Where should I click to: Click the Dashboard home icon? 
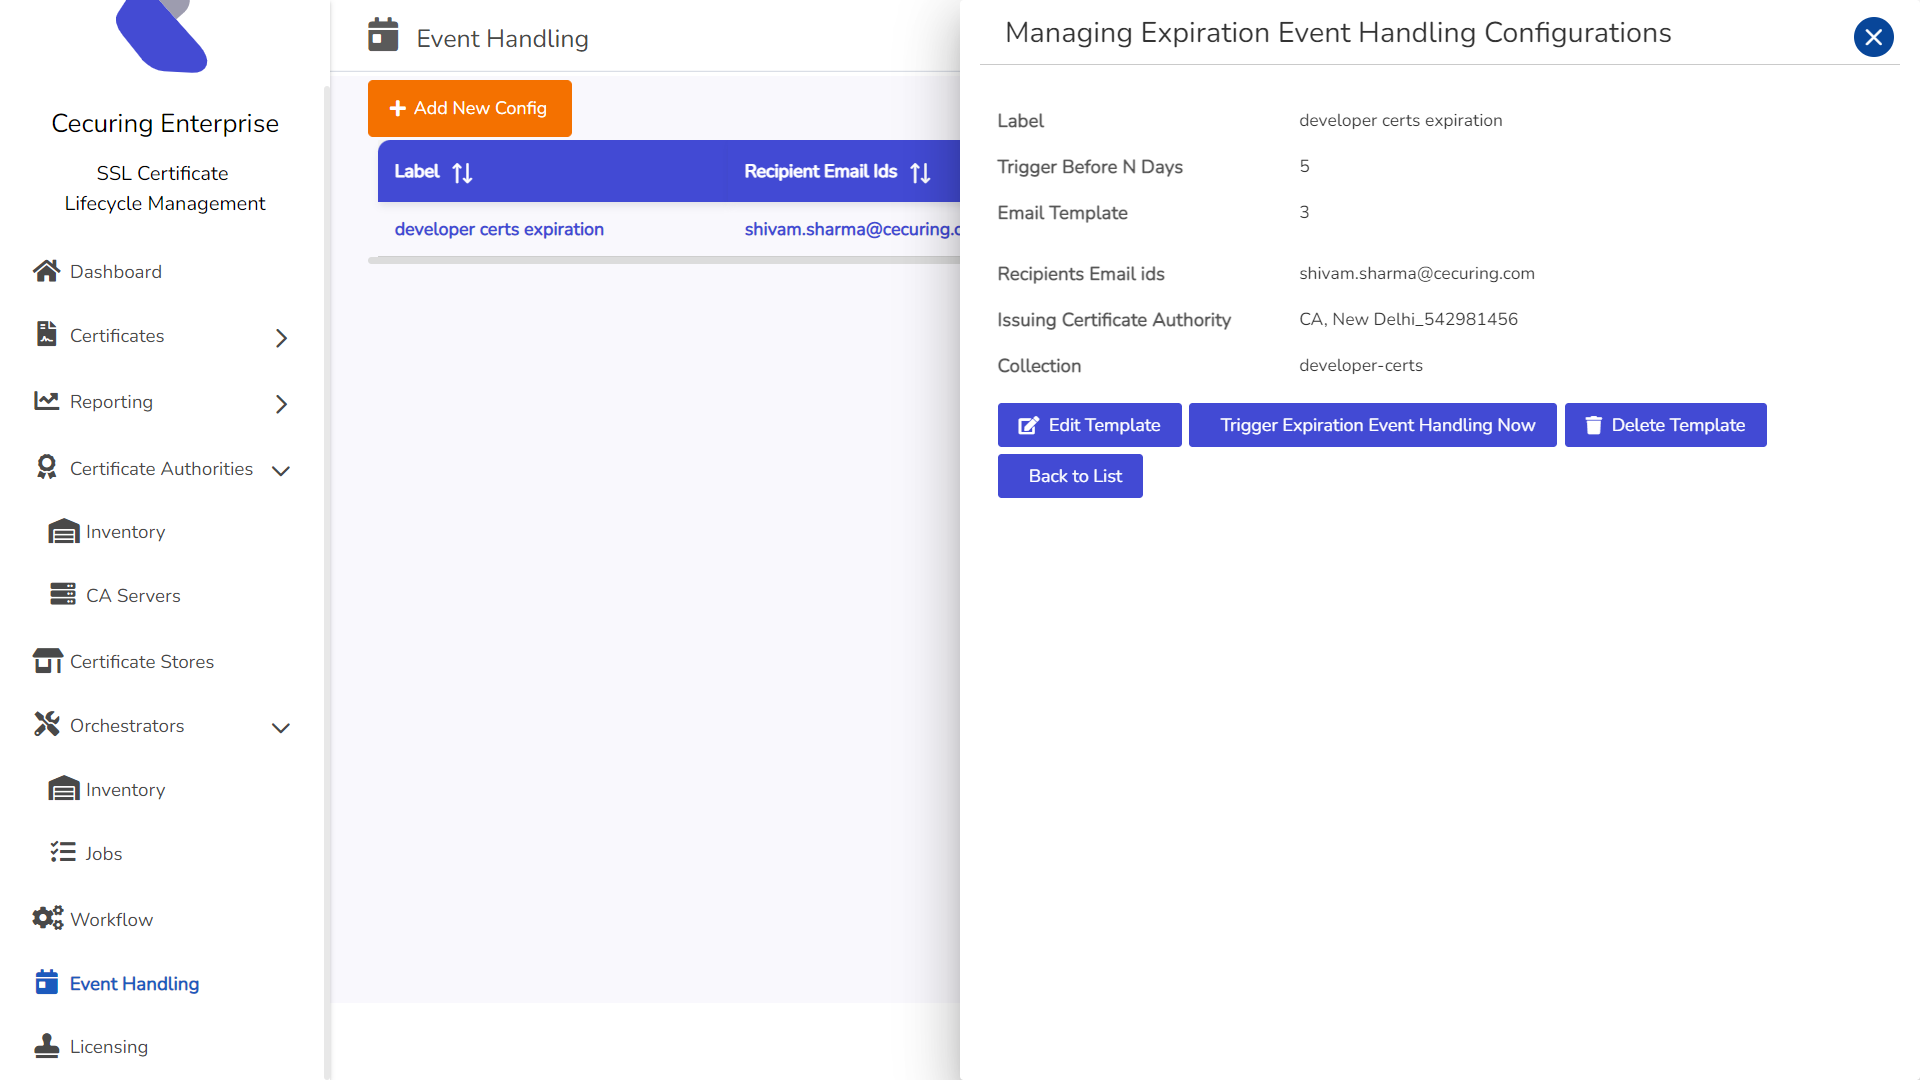[46, 271]
